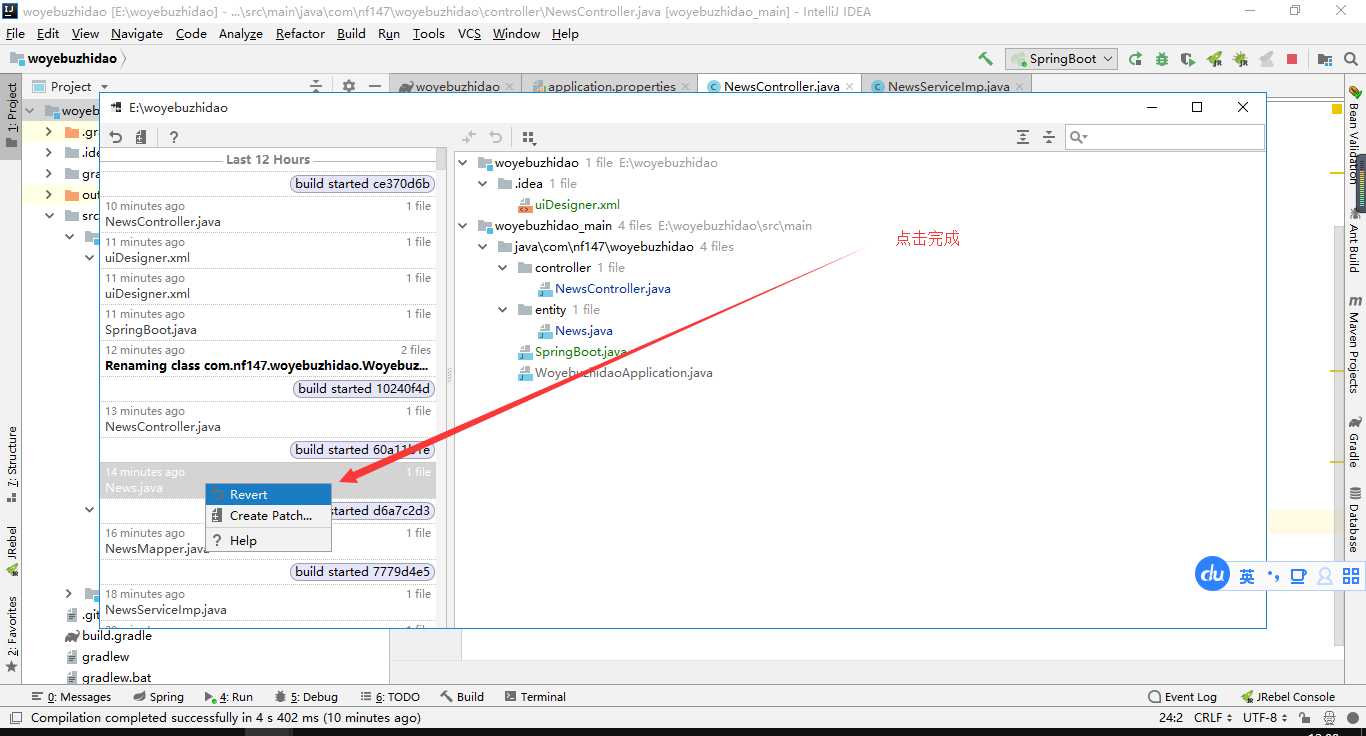Click the Build project hammer icon
This screenshot has width=1366, height=736.
coord(985,59)
